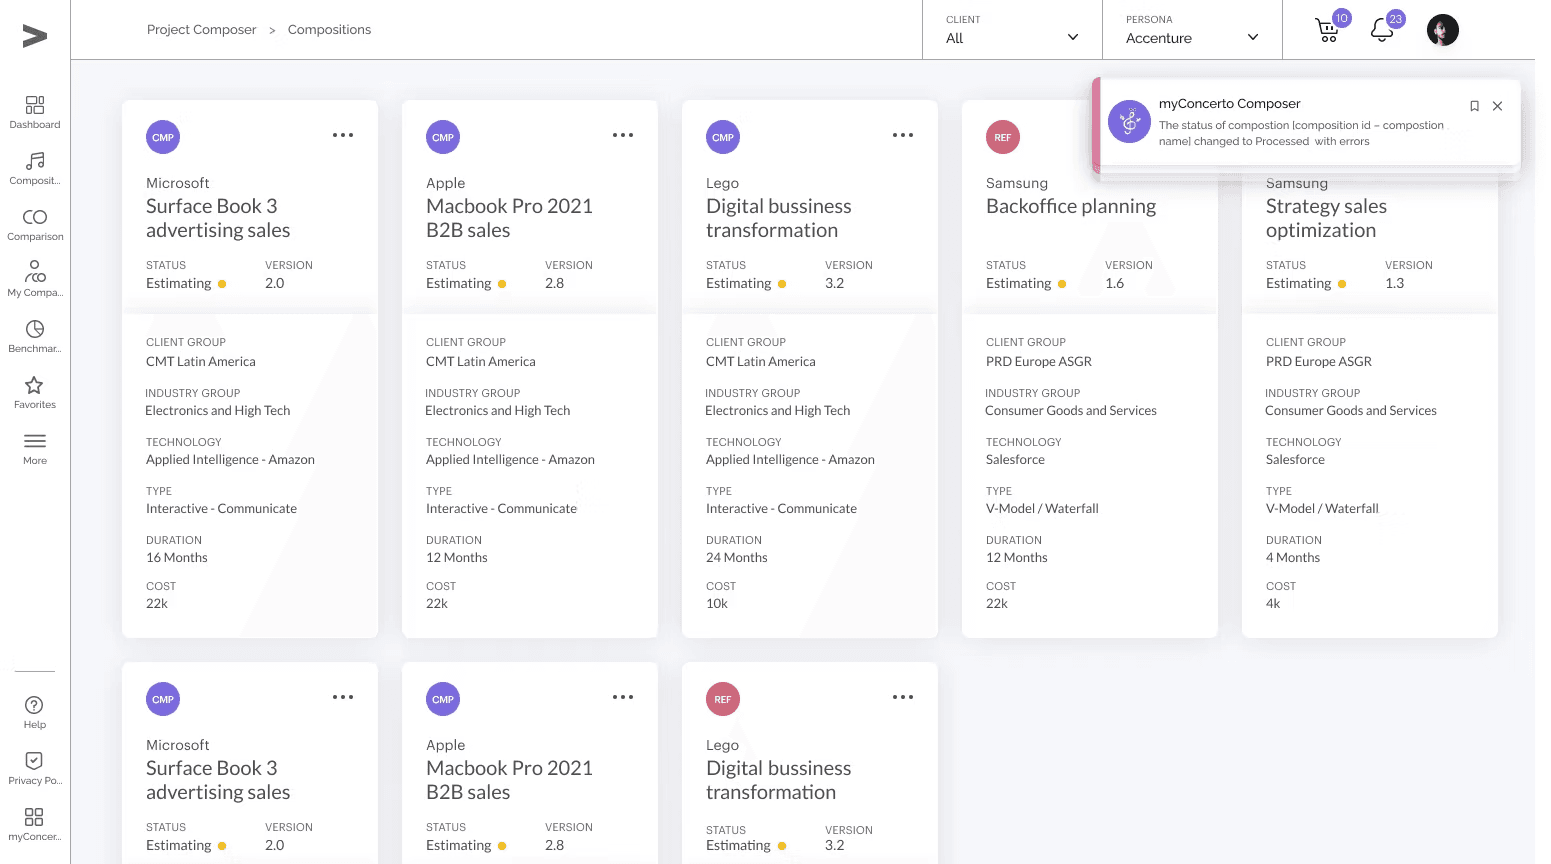Open options menu on bottom Lego card
The image size is (1551, 864).
tap(903, 697)
